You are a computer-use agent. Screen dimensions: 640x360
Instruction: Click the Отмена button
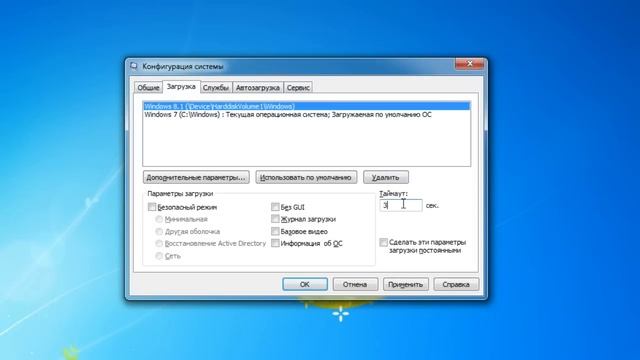coord(355,284)
